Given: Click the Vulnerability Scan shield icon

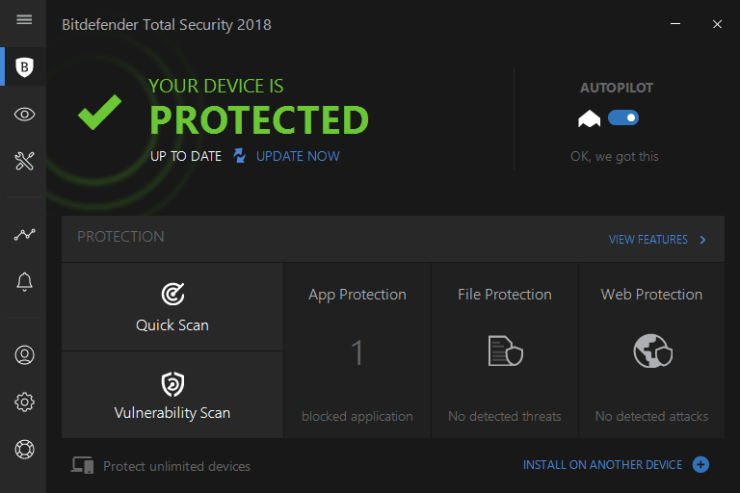Looking at the screenshot, I should click(x=173, y=384).
